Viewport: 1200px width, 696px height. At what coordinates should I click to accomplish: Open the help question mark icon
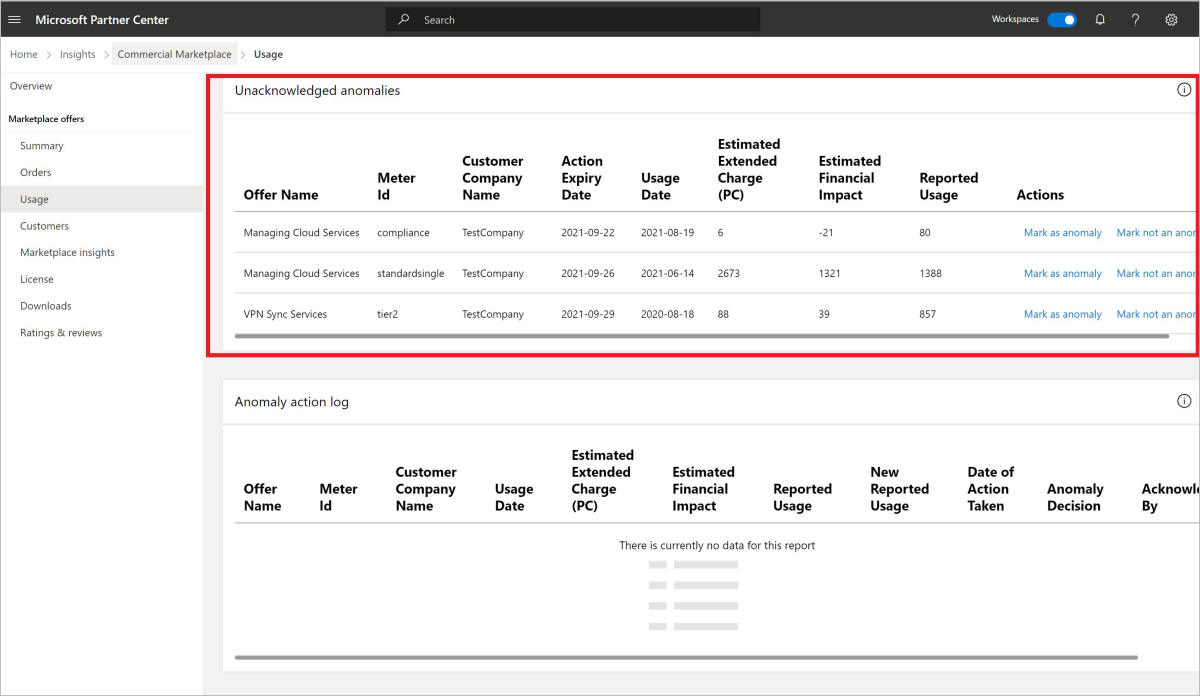point(1135,20)
